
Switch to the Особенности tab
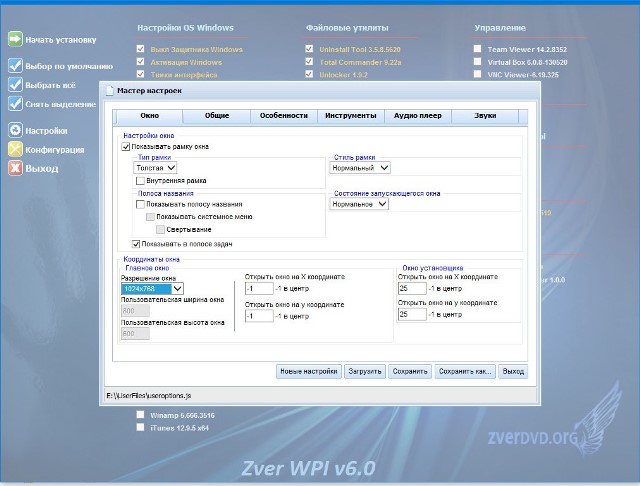[284, 116]
